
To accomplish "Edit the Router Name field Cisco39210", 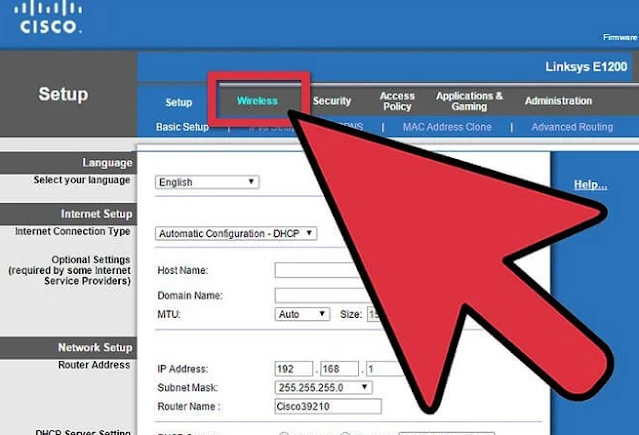I will click(328, 406).
